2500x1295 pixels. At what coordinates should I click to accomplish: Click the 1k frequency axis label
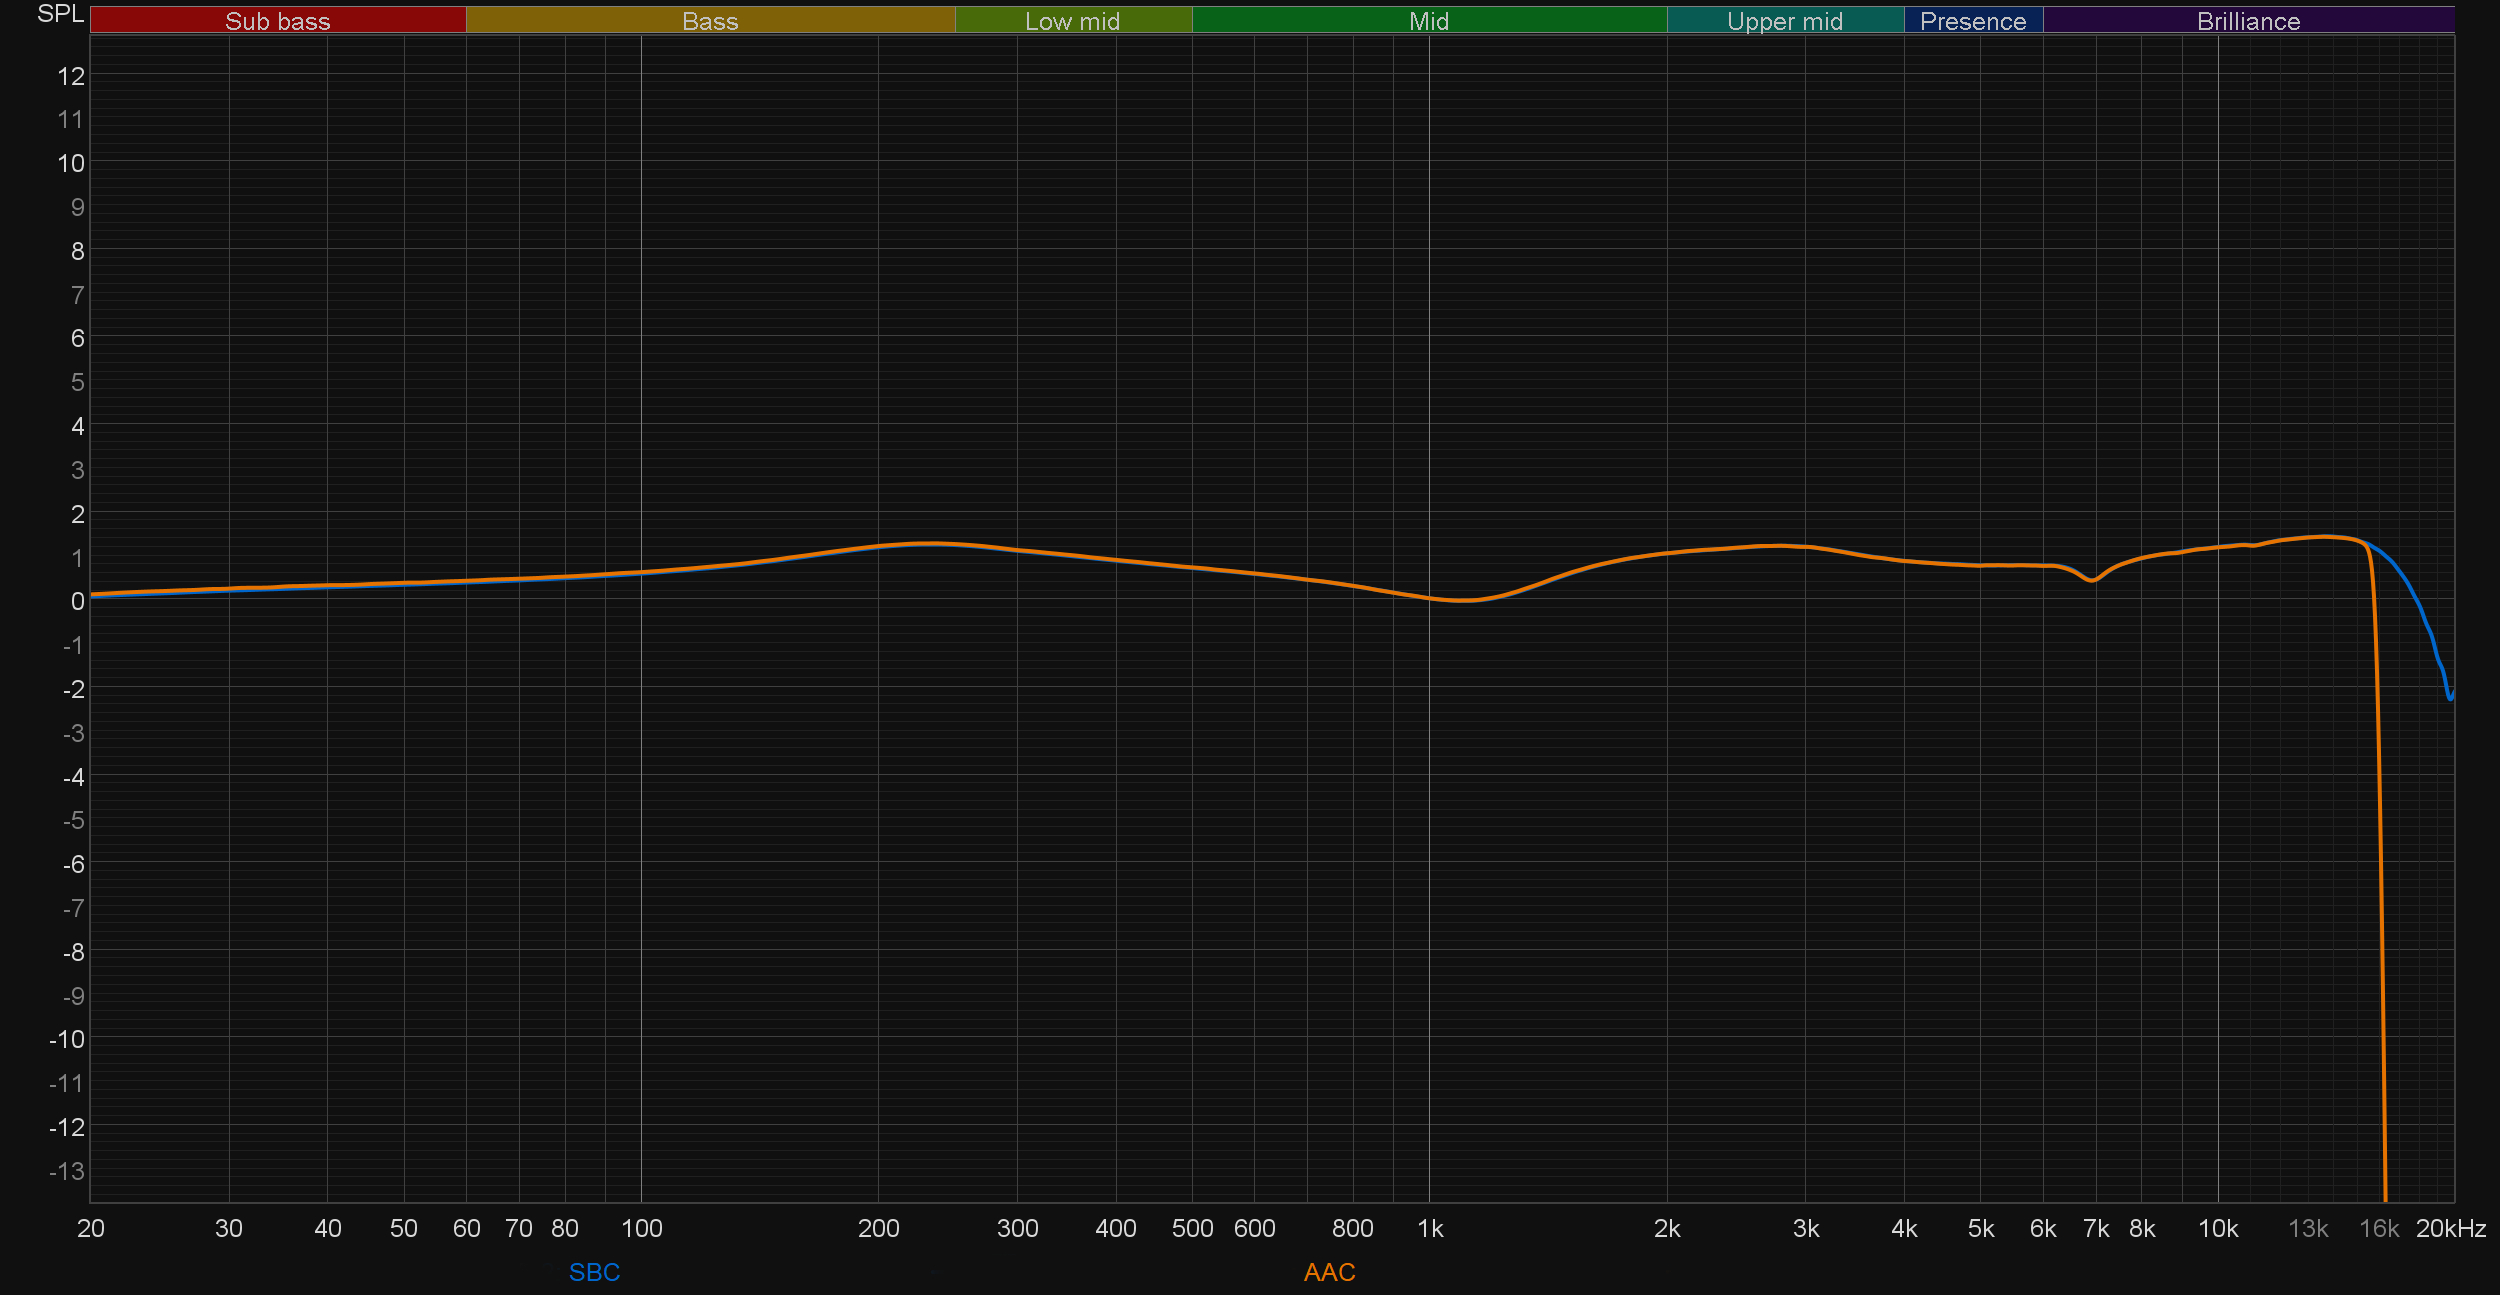(x=1430, y=1228)
